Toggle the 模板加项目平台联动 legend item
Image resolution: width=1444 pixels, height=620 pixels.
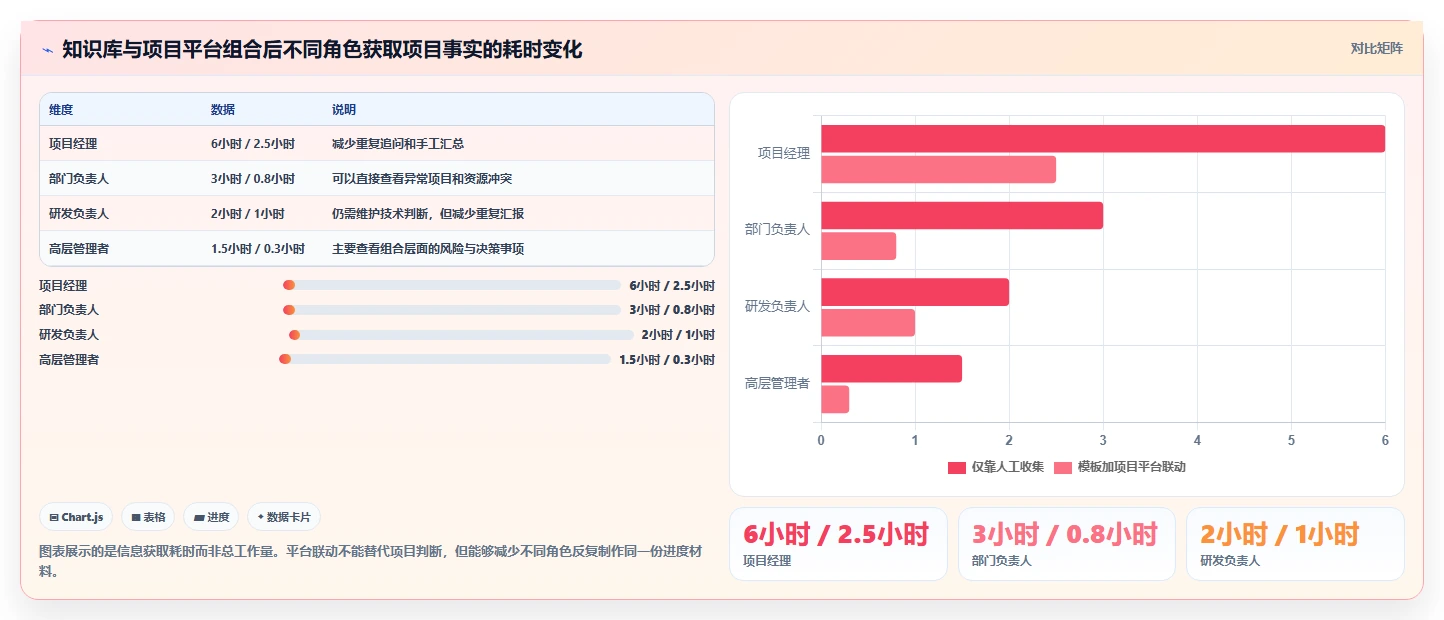tap(1119, 467)
